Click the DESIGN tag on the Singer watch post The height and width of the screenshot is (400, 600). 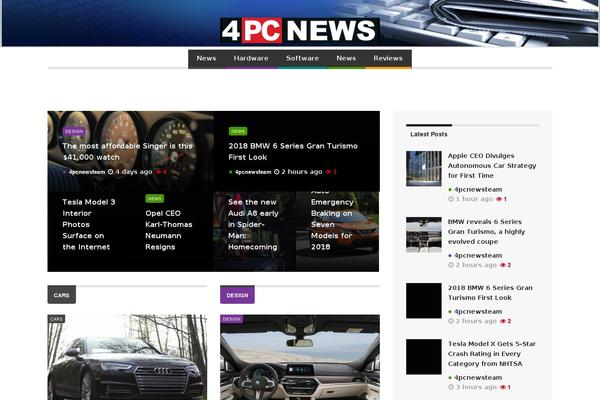pyautogui.click(x=74, y=131)
